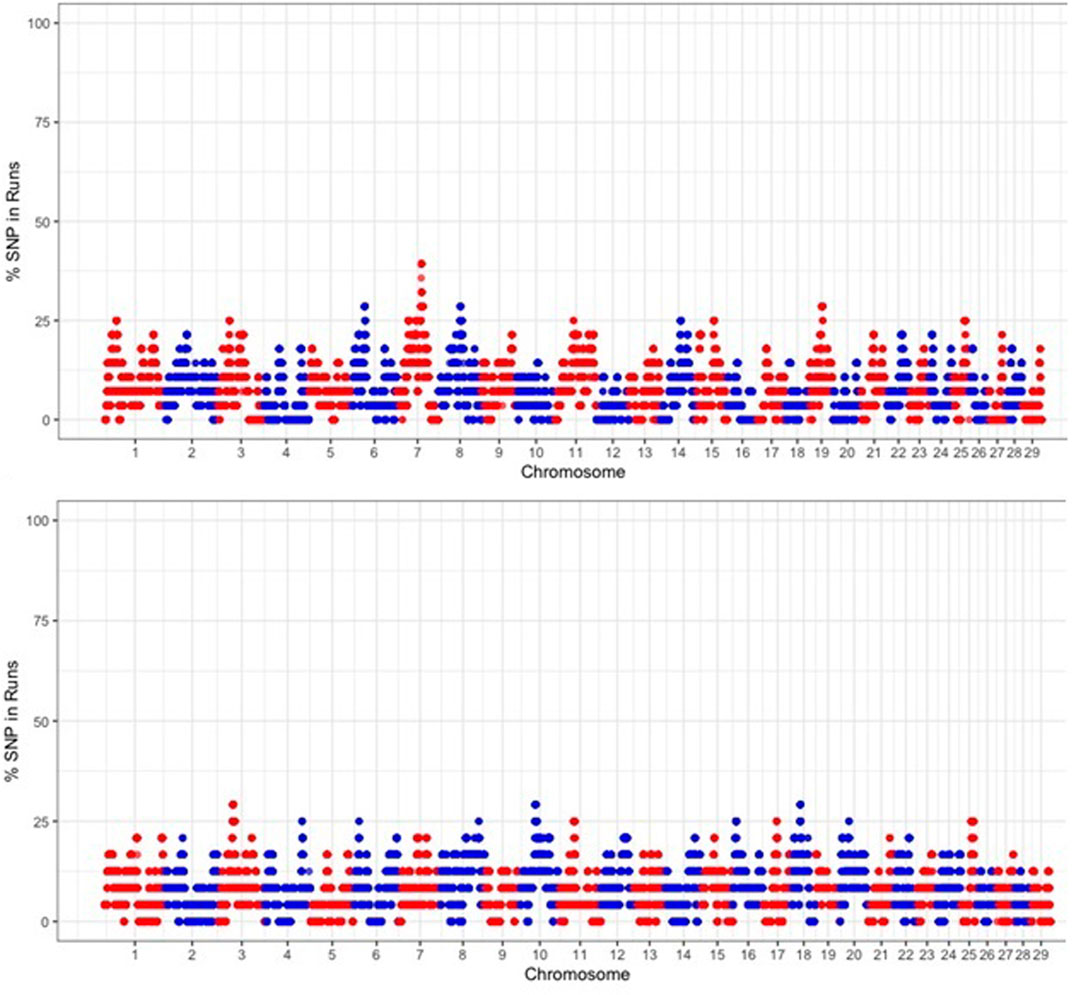
Task: Select the upper plot's "% SNP in Runs" label
Action: click(x=14, y=221)
